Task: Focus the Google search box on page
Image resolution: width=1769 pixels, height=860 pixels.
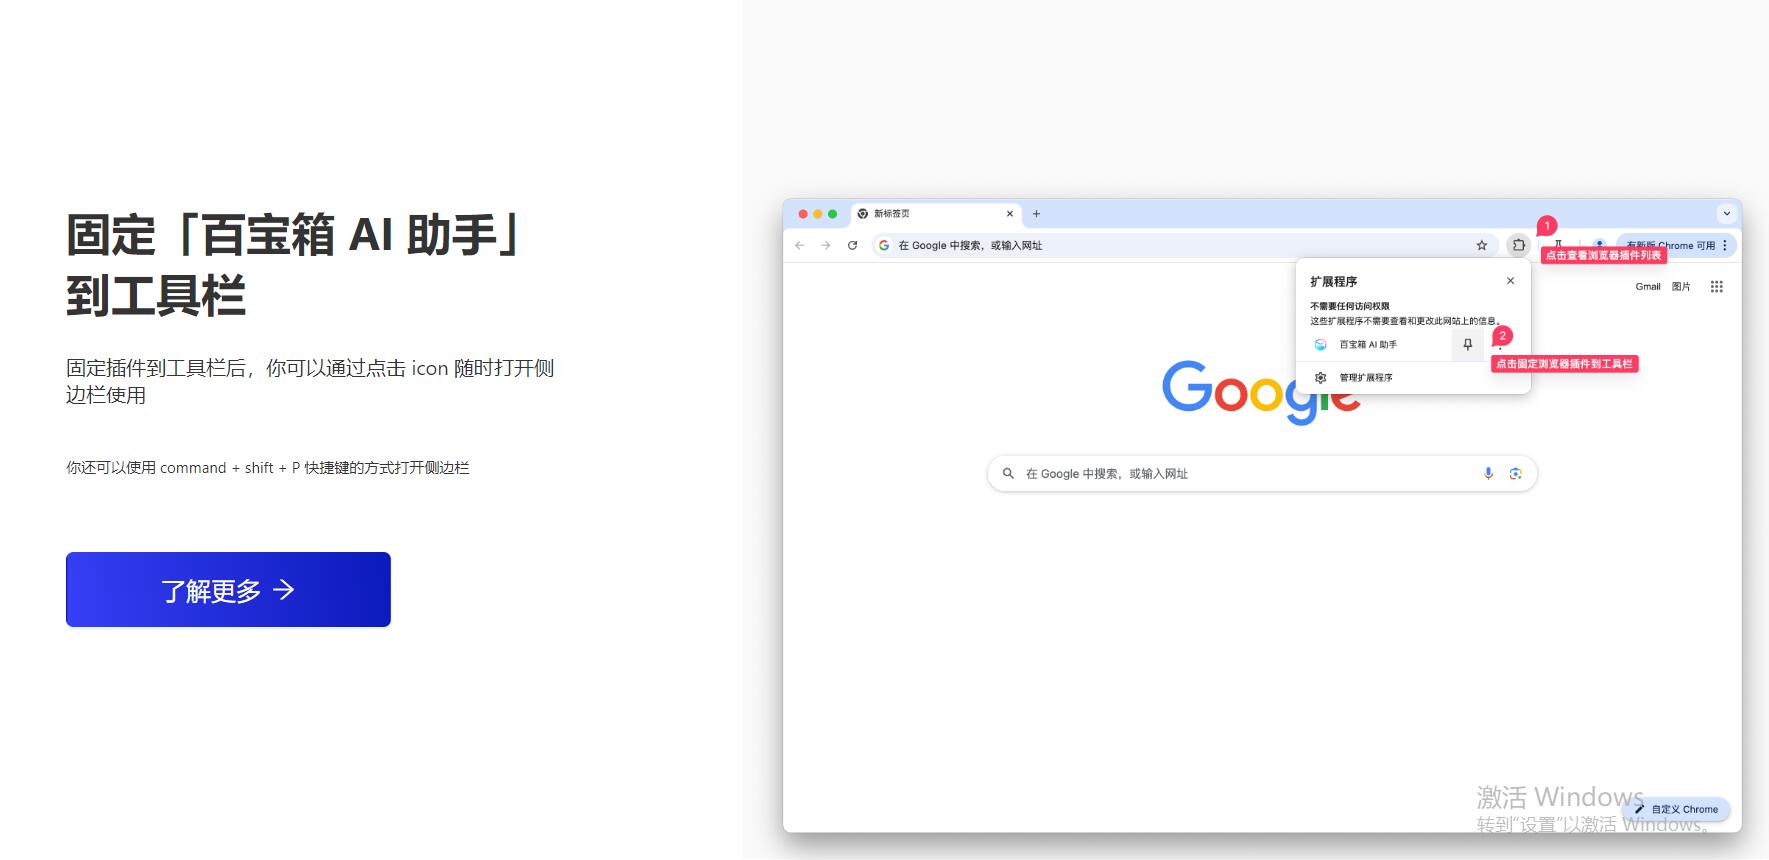Action: (1262, 474)
